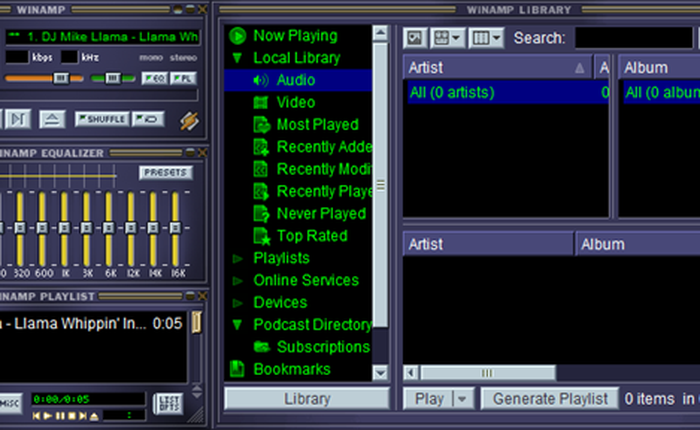Toggle windowshade mode on the Equalizer title bar
This screenshot has height=430, width=700.
pos(190,153)
